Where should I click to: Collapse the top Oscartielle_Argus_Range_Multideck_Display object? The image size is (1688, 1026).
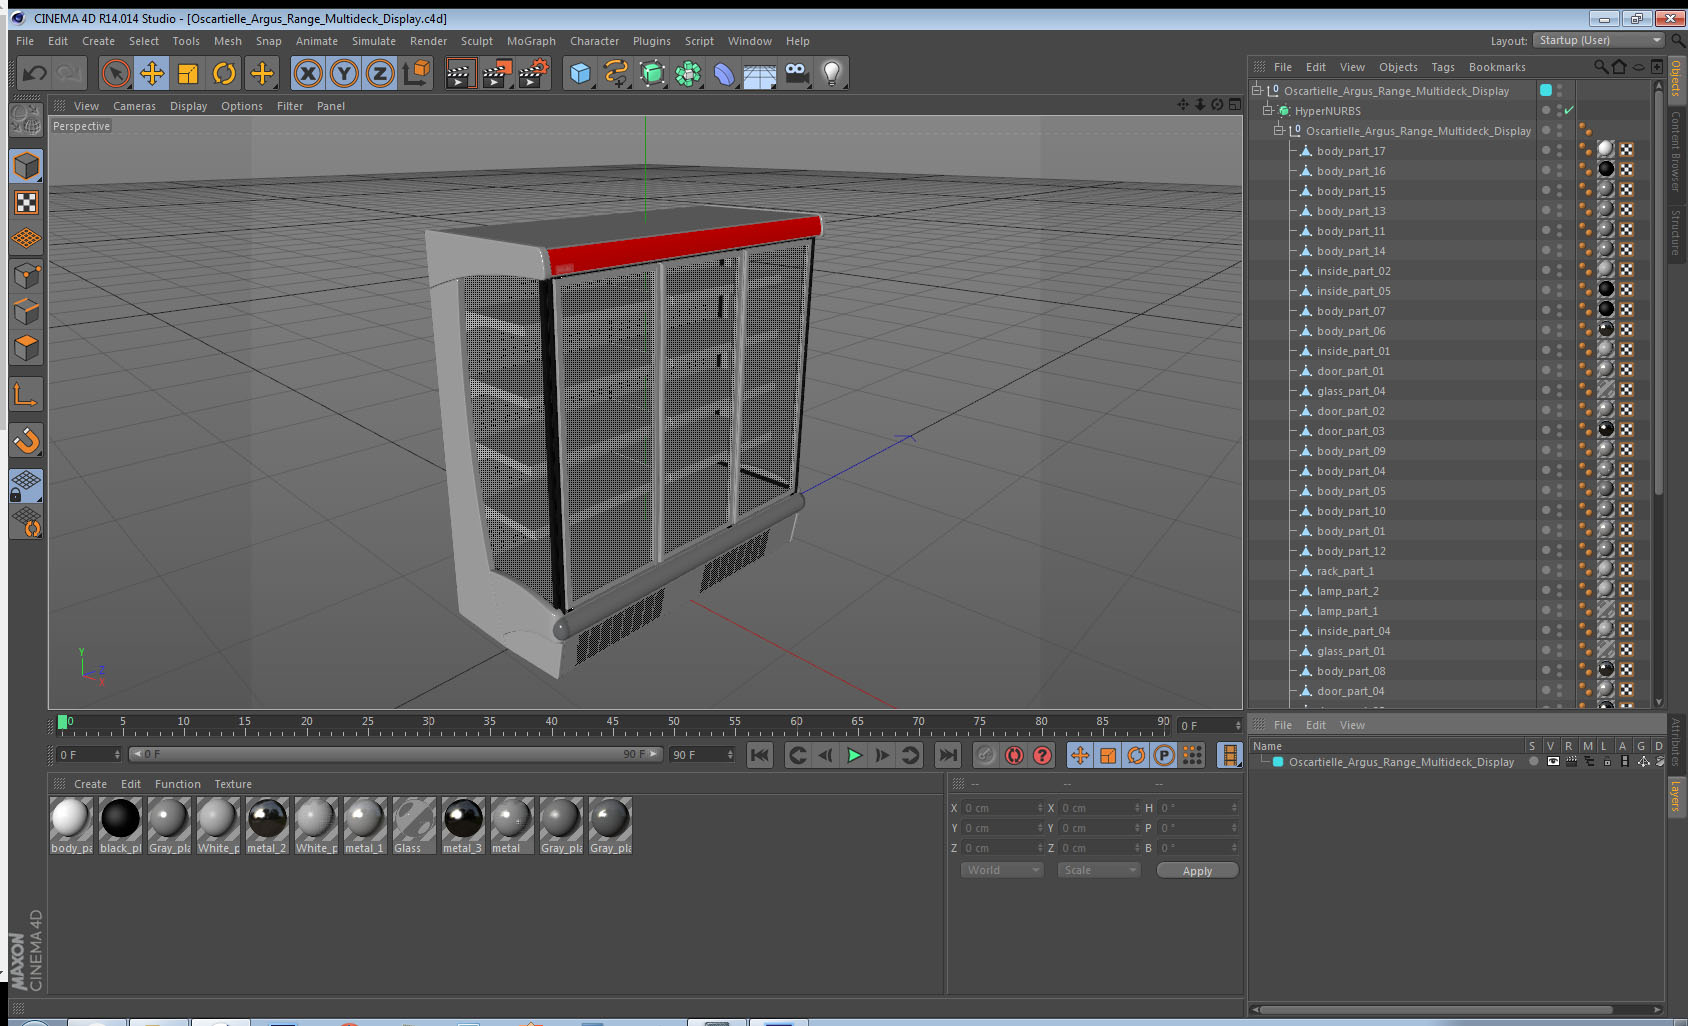click(x=1256, y=90)
